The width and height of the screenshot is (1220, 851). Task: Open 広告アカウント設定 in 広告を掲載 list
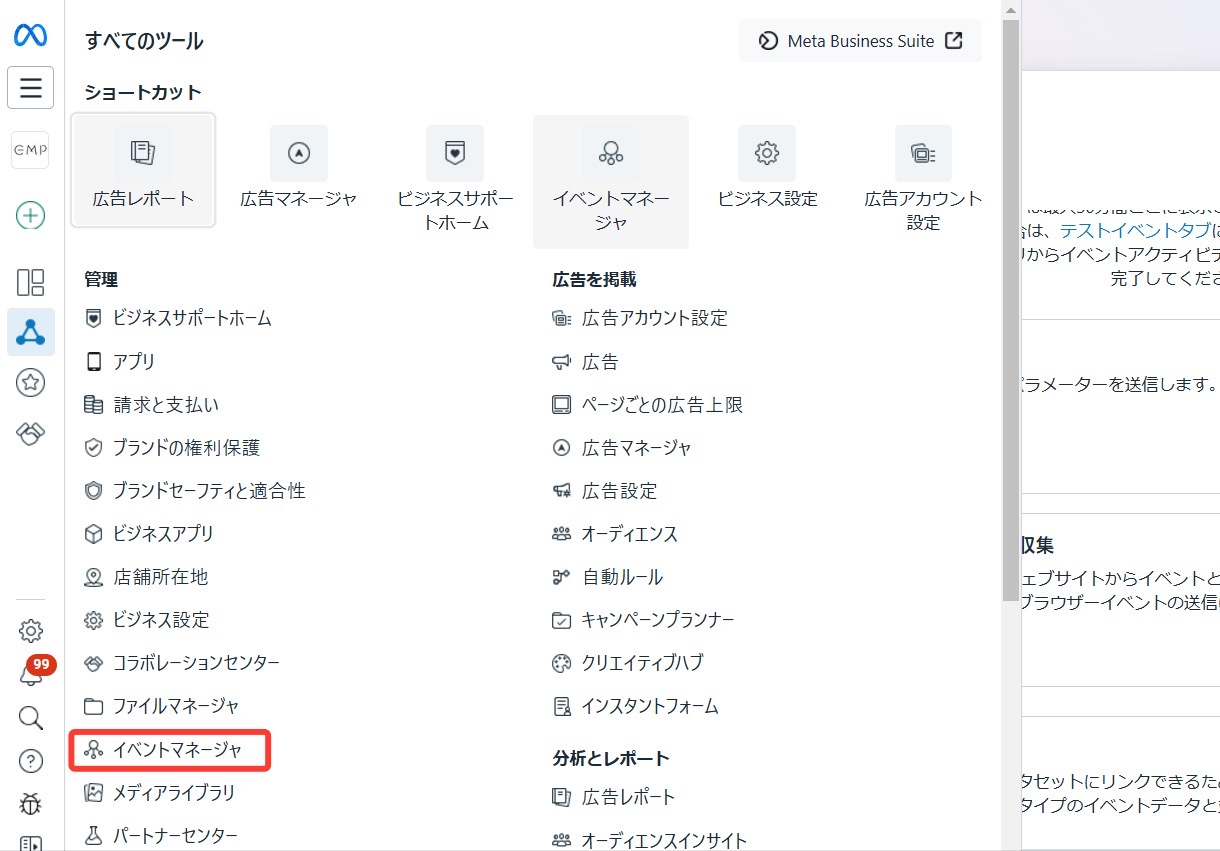click(640, 318)
